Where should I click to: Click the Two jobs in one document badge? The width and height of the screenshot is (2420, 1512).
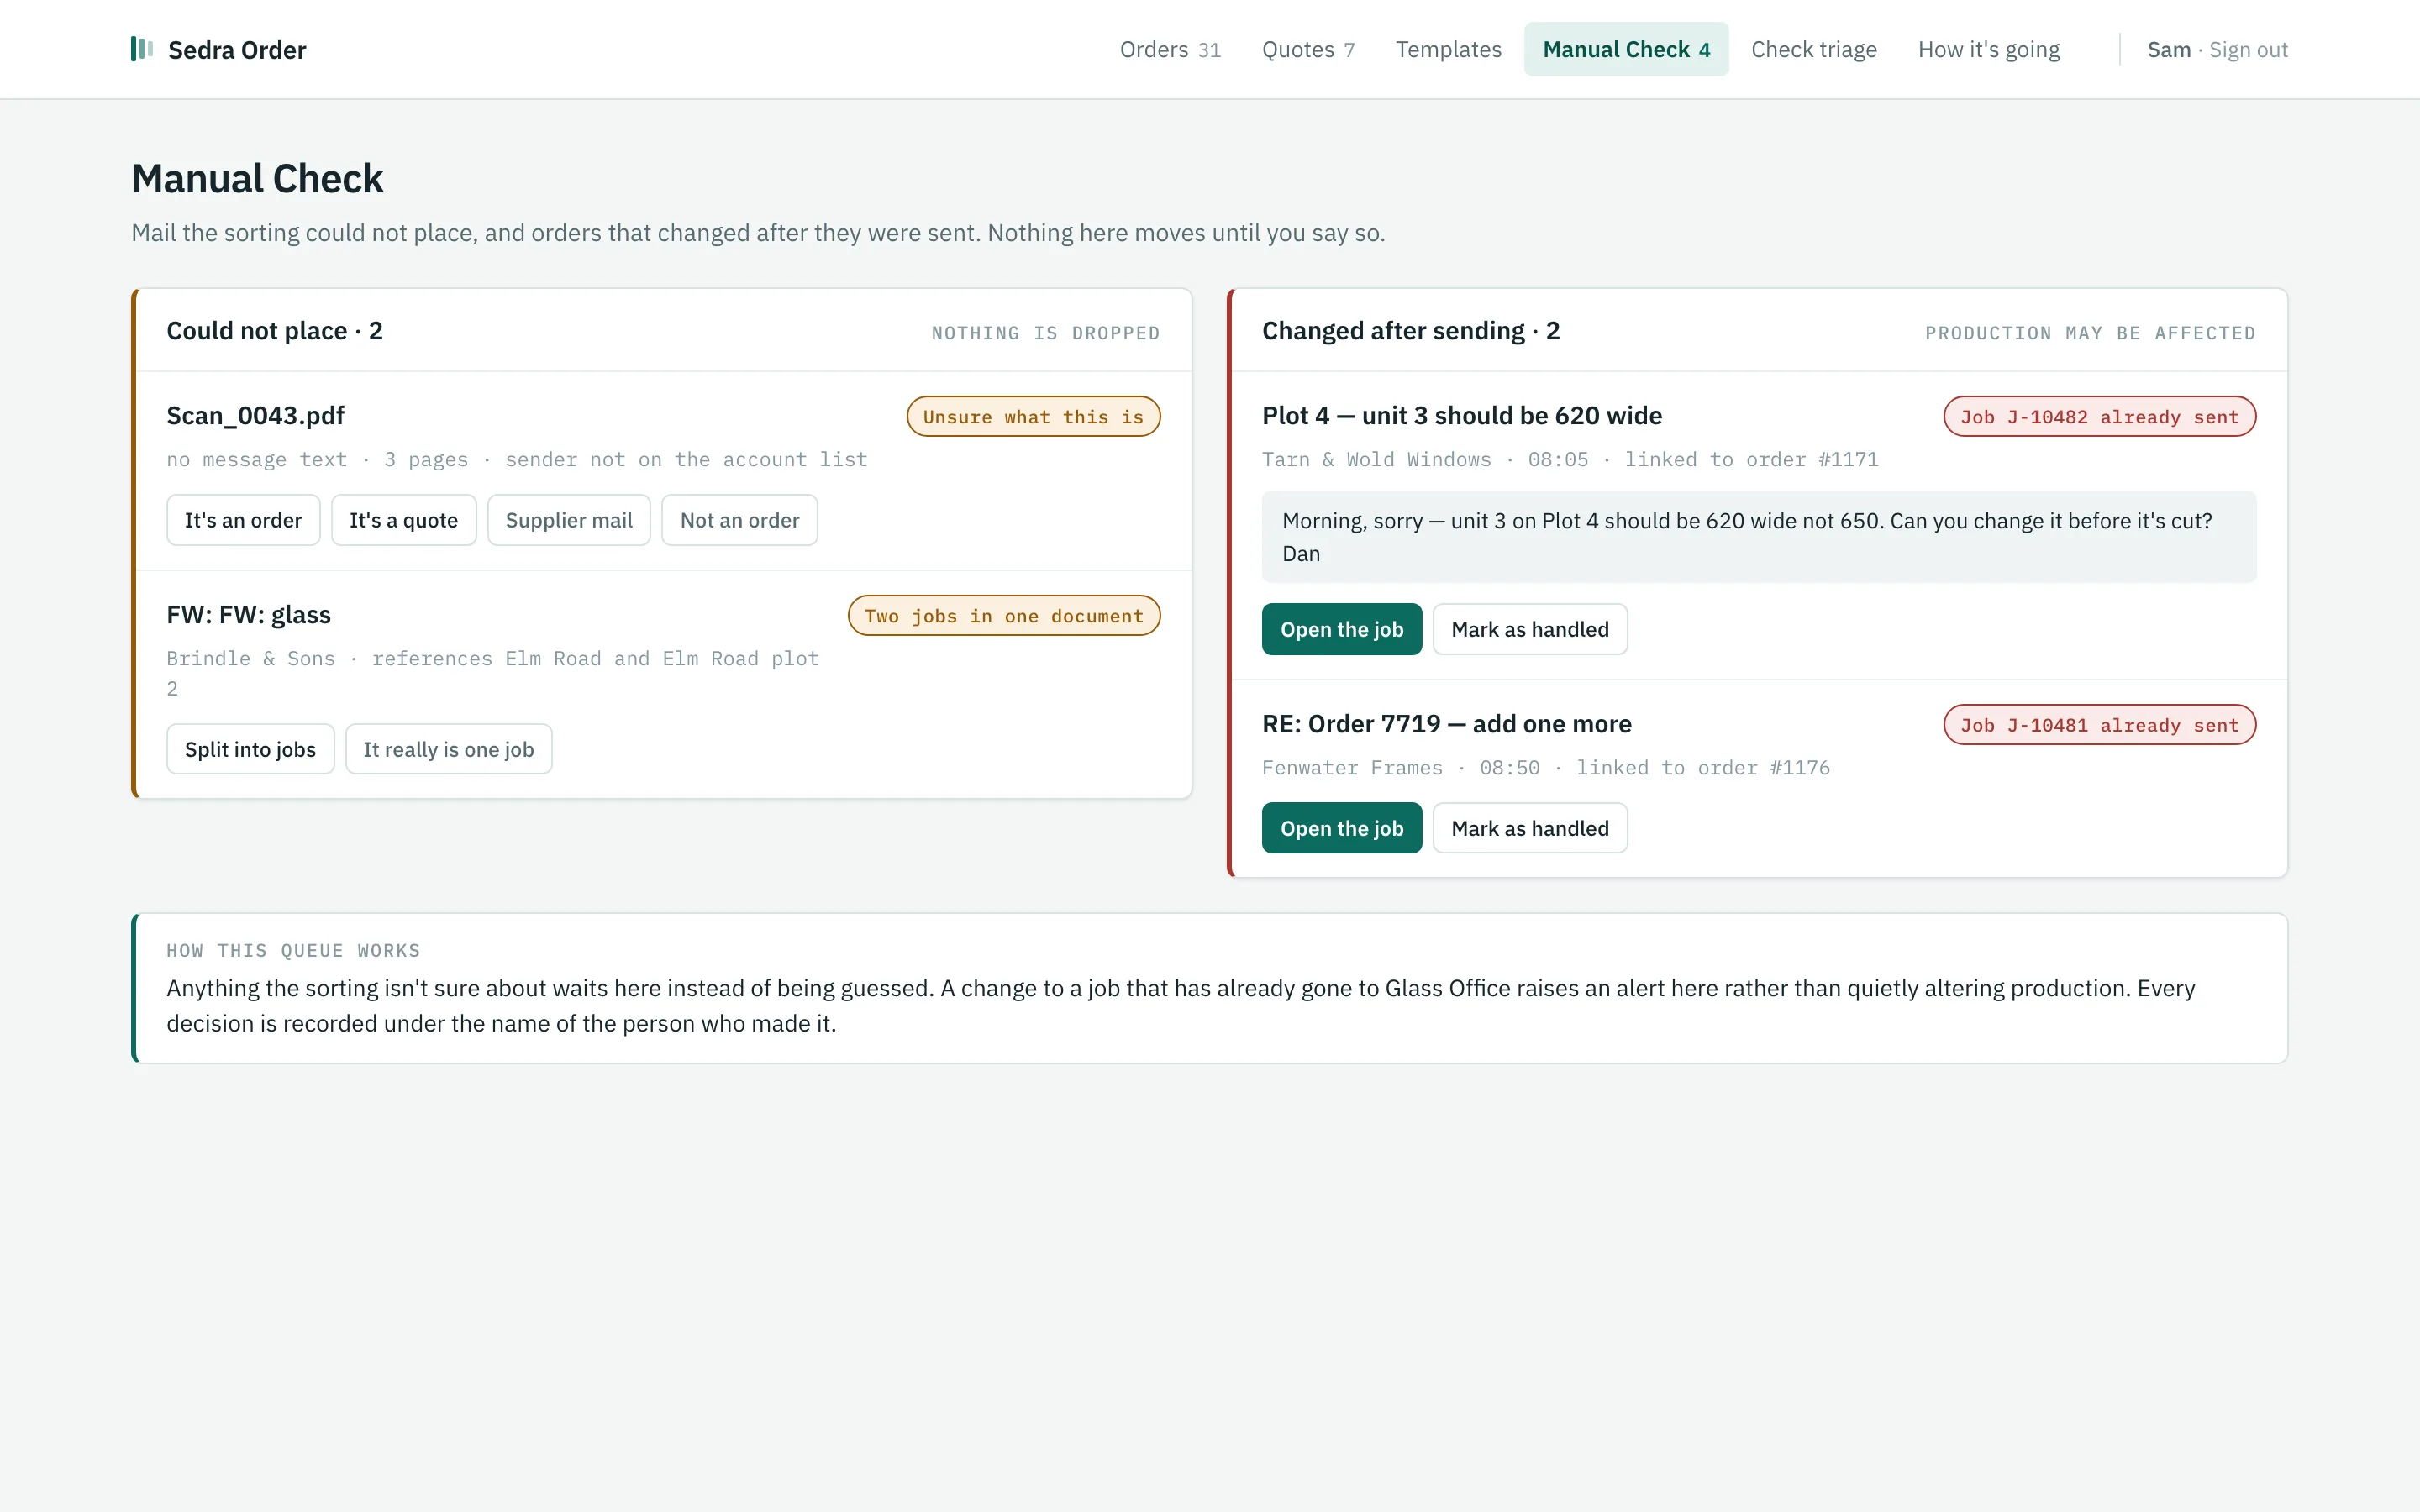pyautogui.click(x=1004, y=616)
